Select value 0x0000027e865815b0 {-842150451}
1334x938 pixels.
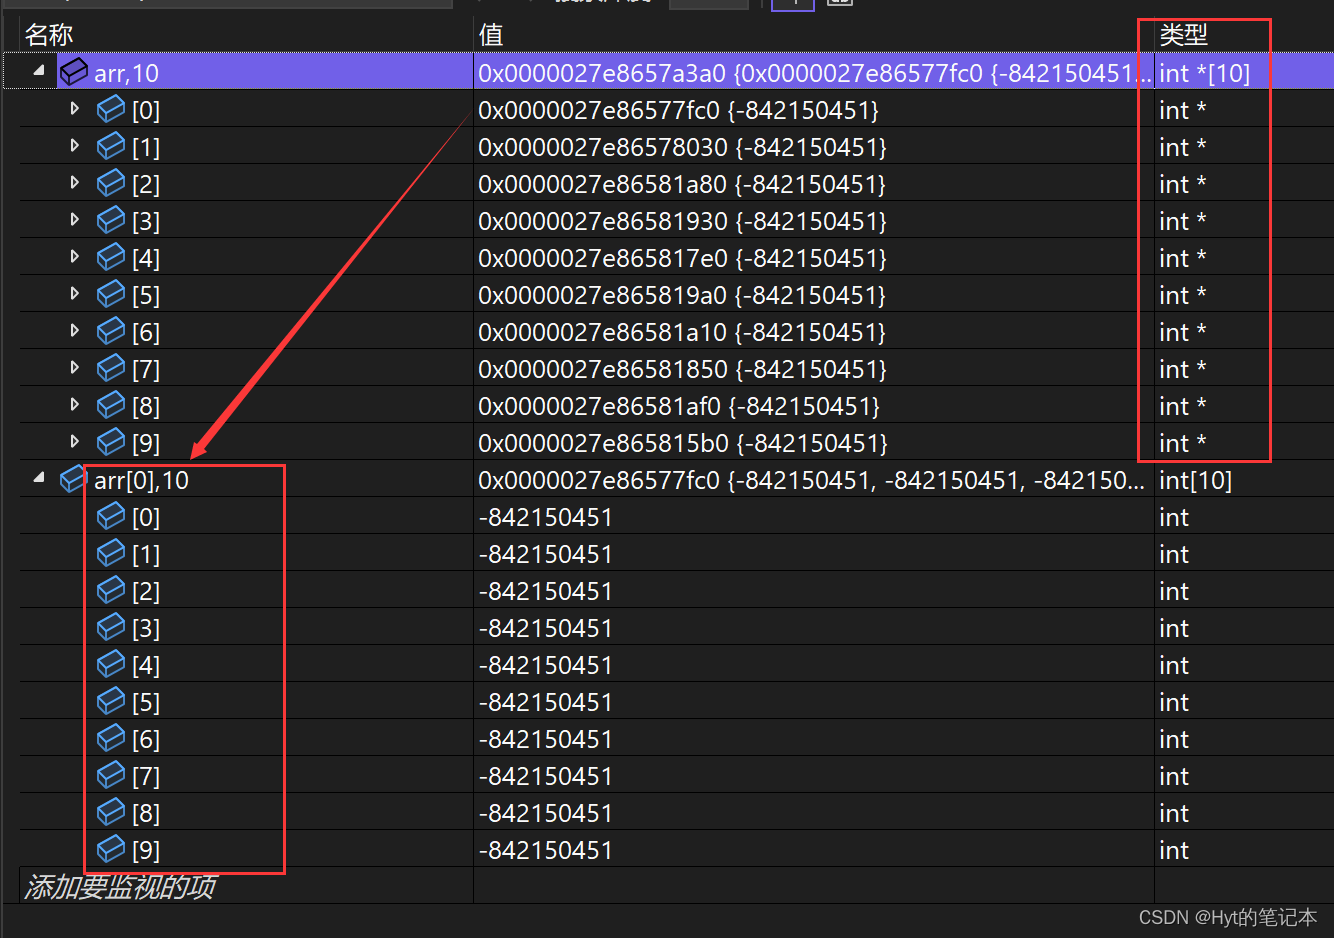[682, 443]
